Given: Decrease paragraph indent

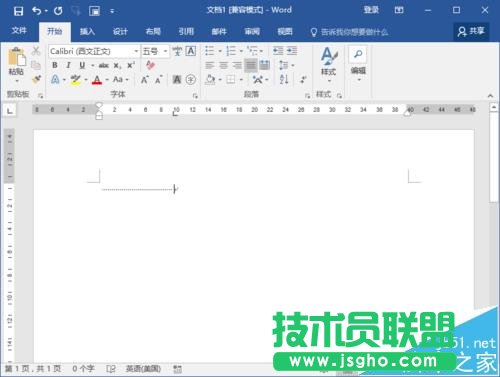Looking at the screenshot, I should point(278,51).
